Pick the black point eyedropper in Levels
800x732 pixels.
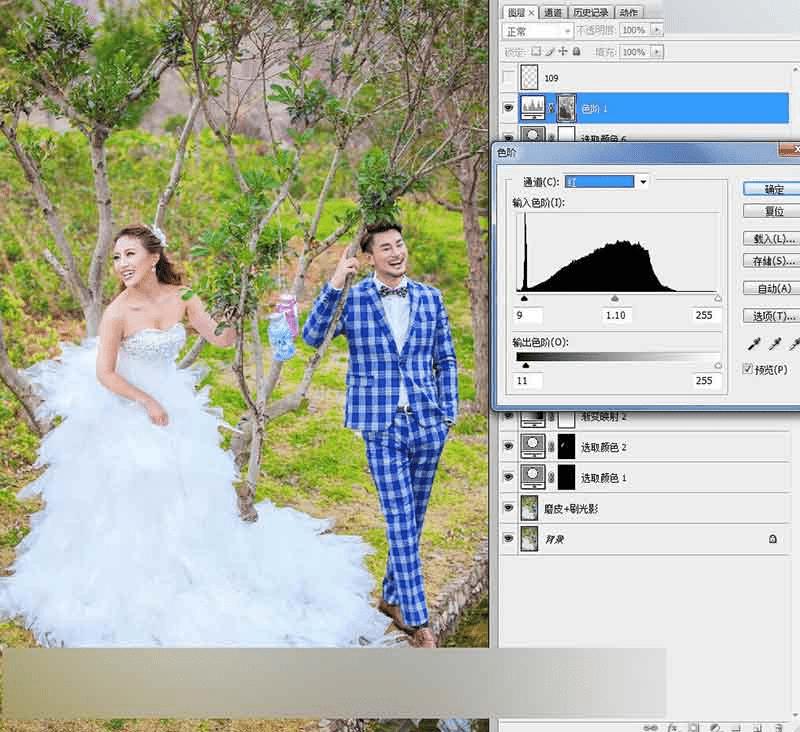point(754,345)
